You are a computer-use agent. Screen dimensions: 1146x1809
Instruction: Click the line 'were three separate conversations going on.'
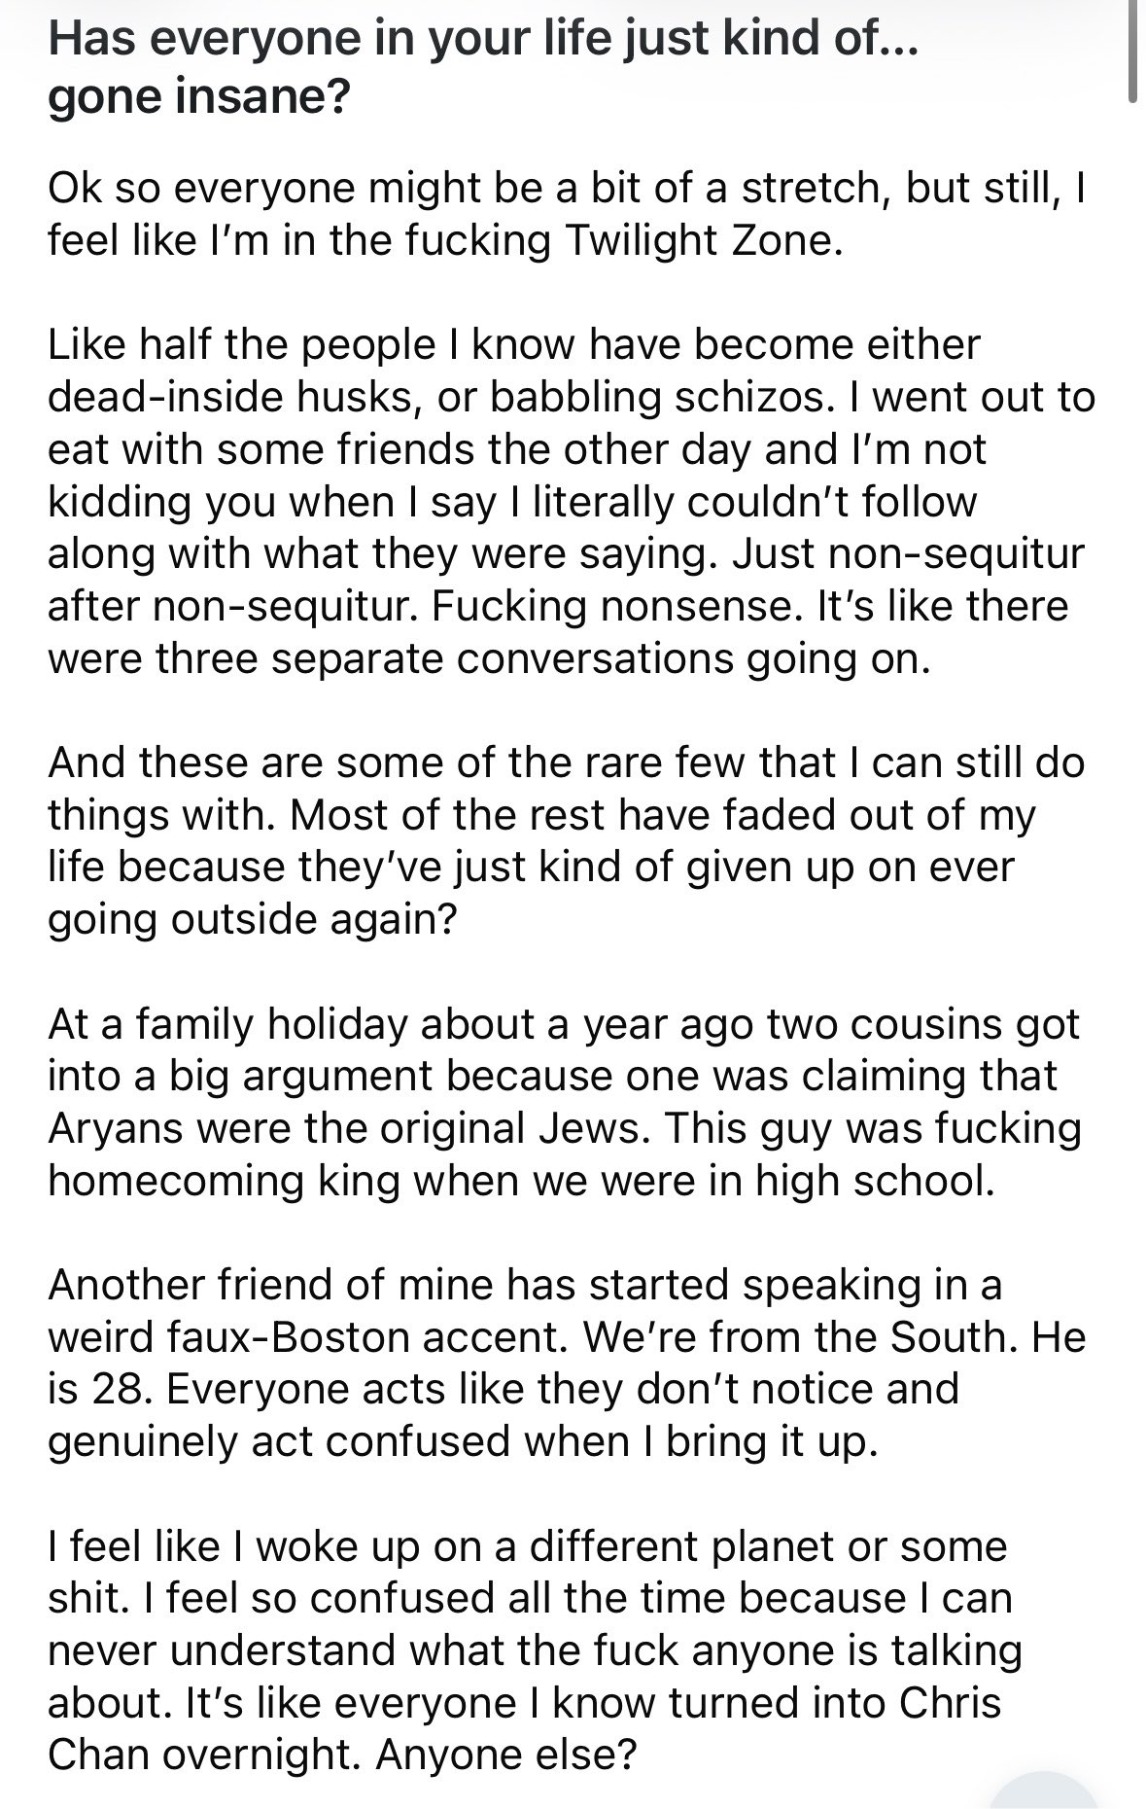coord(489,659)
